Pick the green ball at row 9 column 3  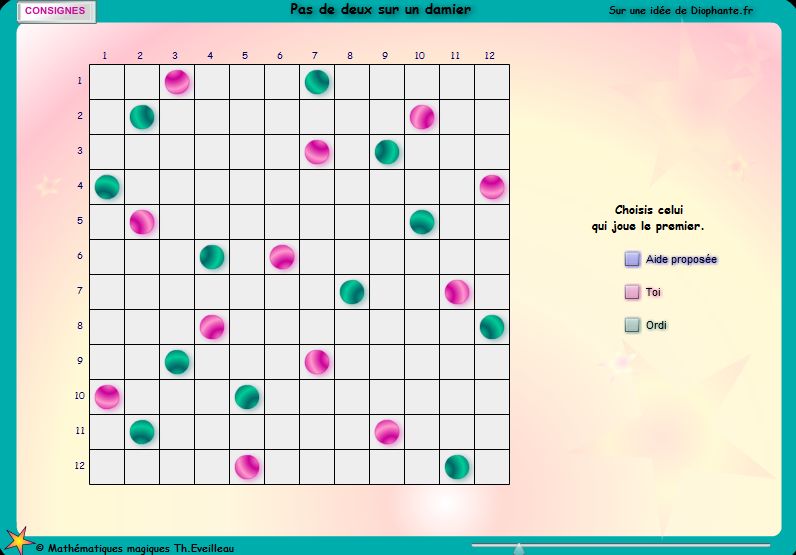coord(177,363)
